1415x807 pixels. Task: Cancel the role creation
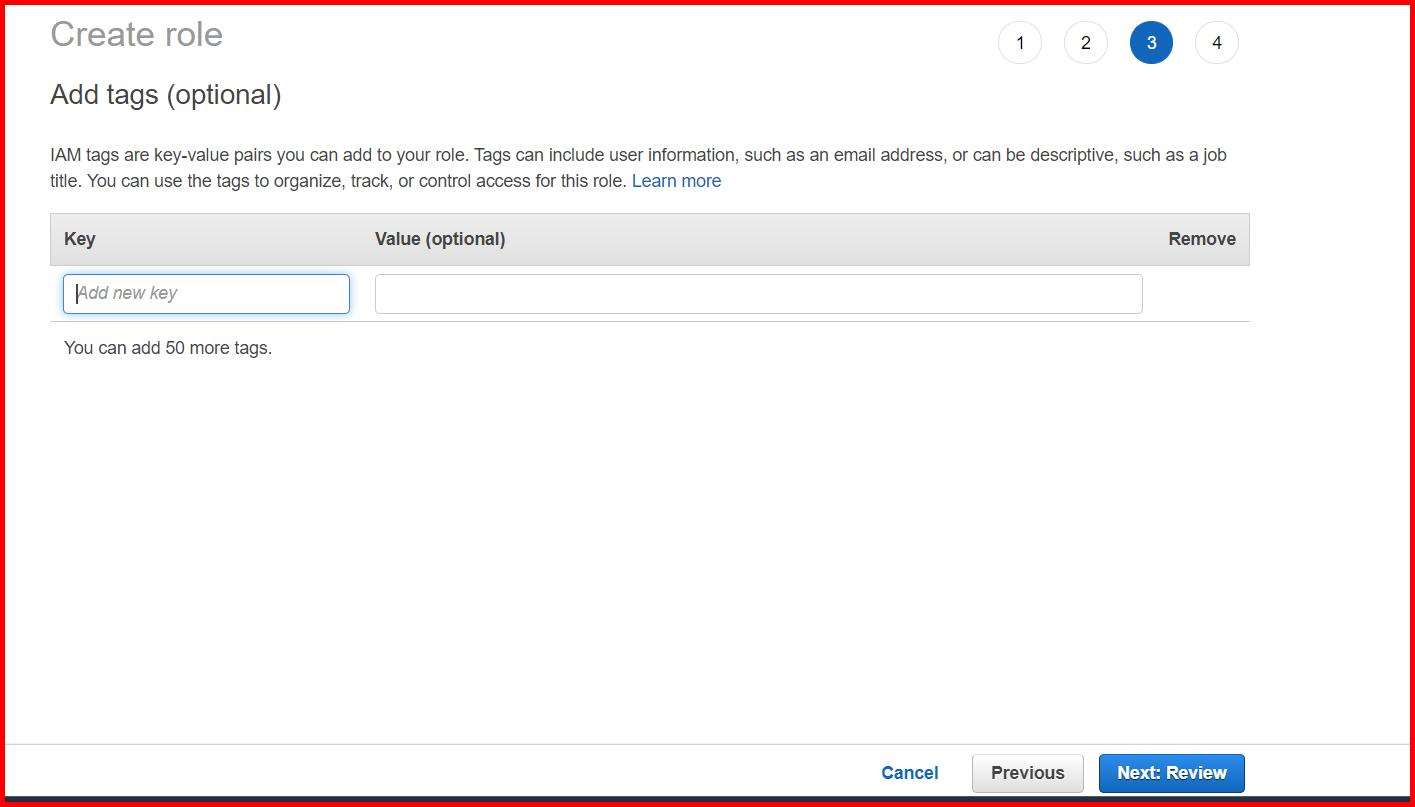point(908,772)
